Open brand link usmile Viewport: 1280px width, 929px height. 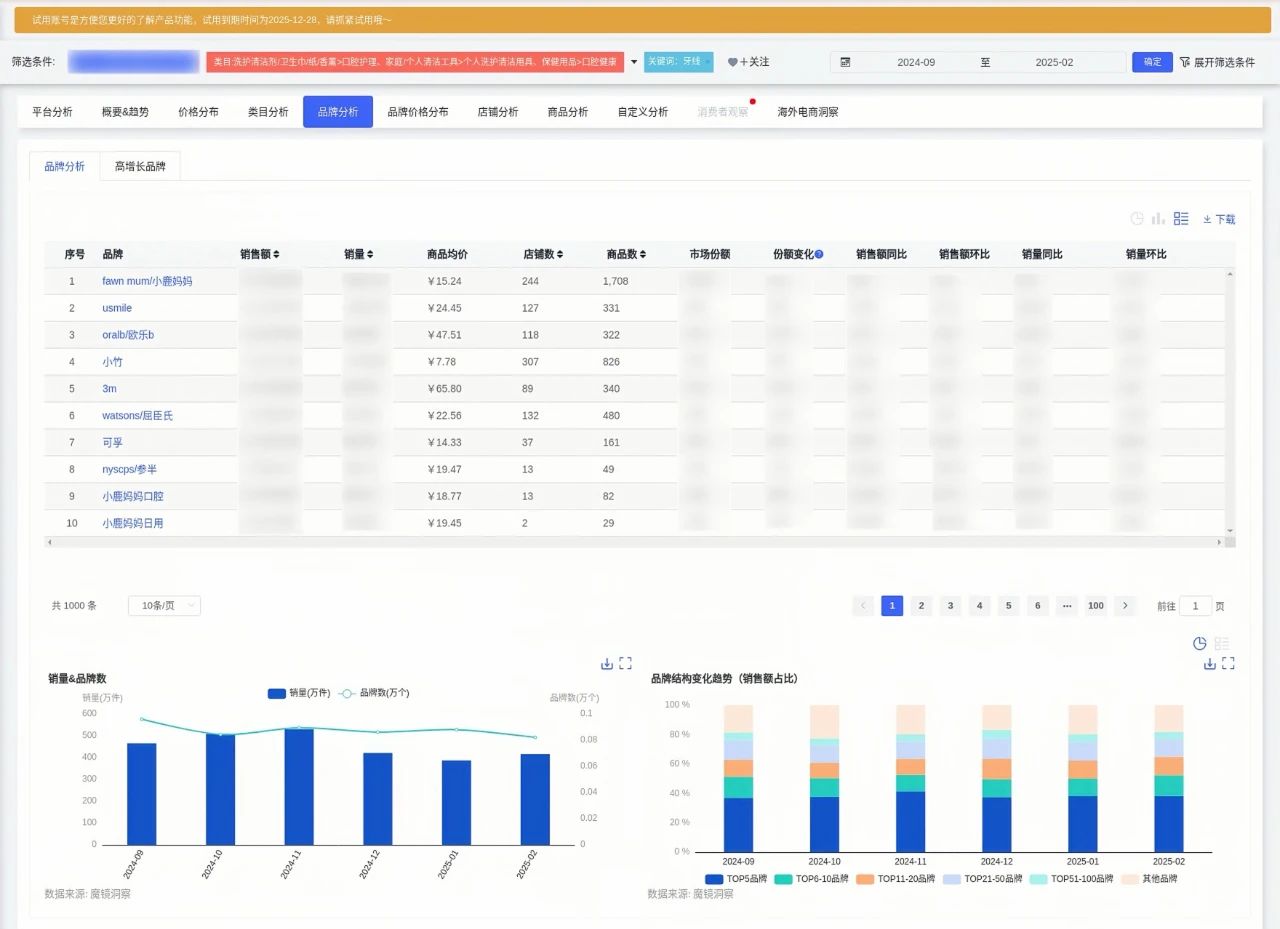pos(117,308)
